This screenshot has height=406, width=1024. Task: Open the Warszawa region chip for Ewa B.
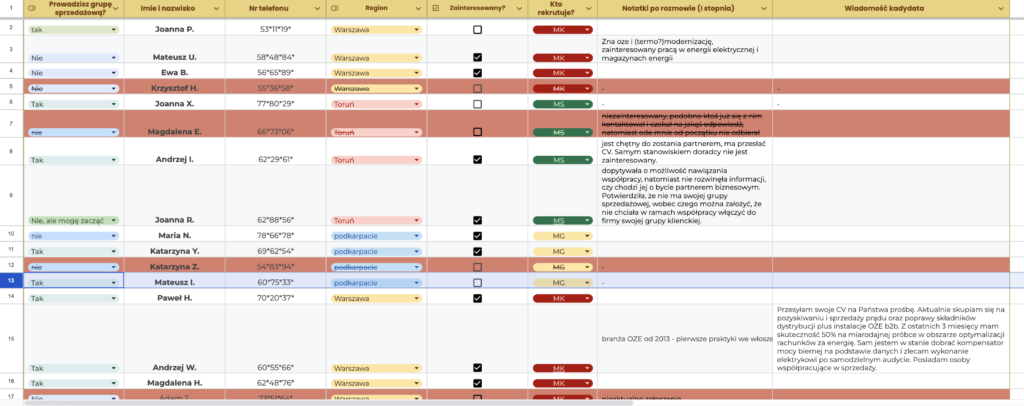click(x=376, y=72)
